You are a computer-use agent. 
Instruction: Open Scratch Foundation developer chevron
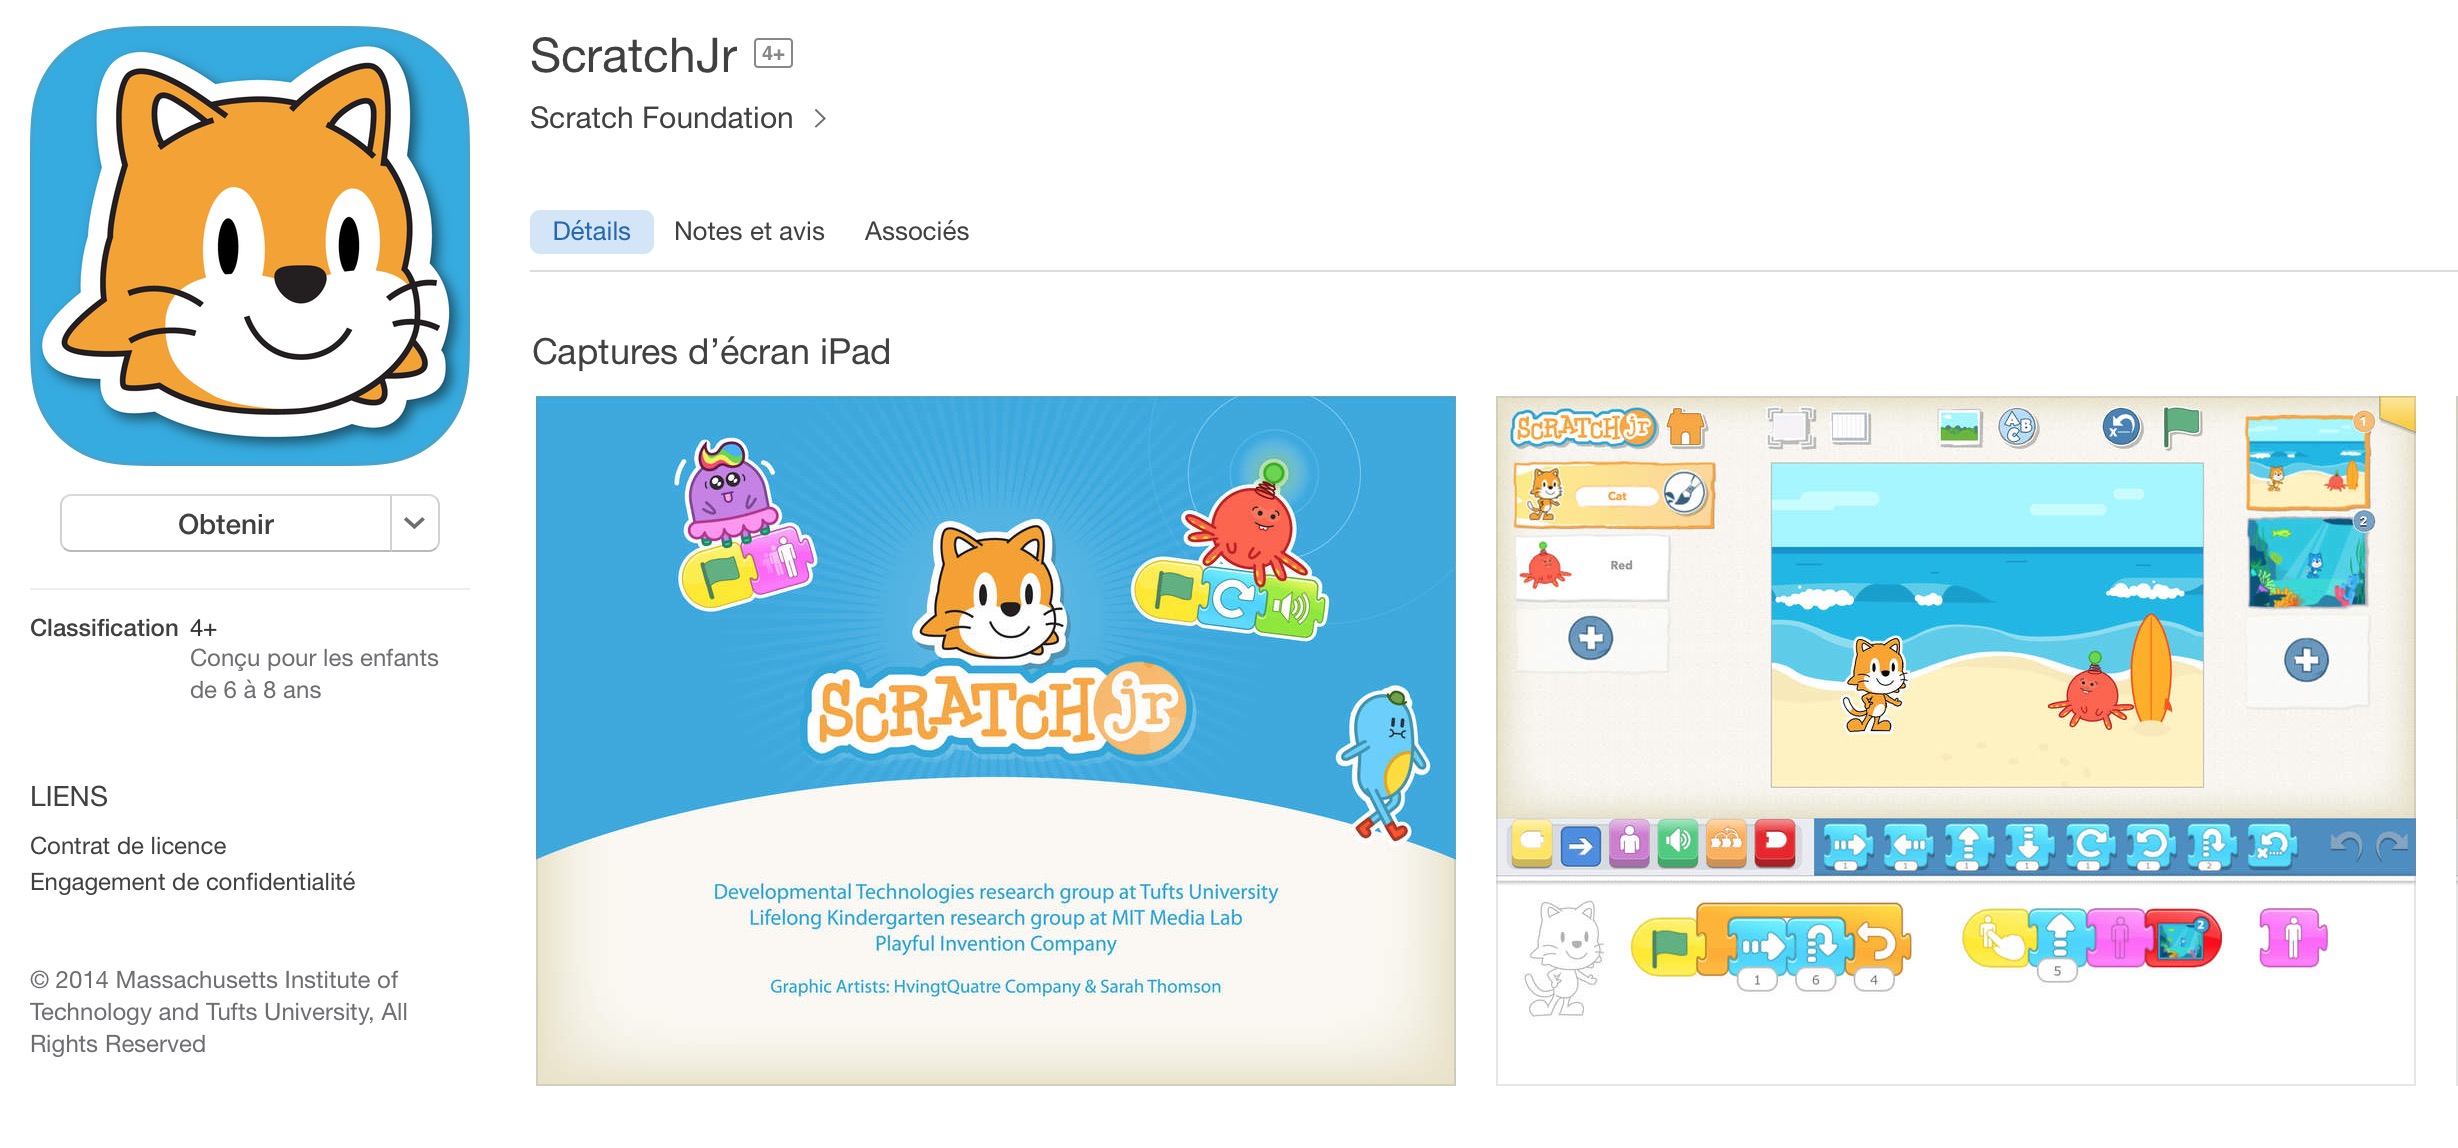pyautogui.click(x=821, y=119)
